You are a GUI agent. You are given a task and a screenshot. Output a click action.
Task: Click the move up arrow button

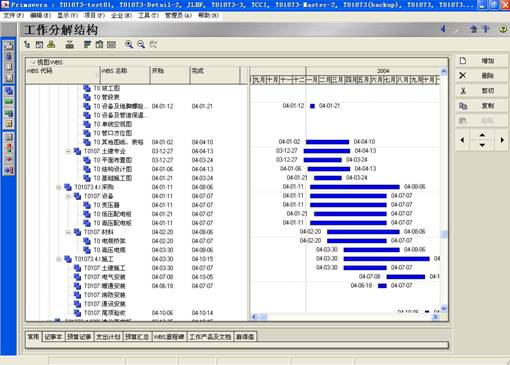coord(482,135)
